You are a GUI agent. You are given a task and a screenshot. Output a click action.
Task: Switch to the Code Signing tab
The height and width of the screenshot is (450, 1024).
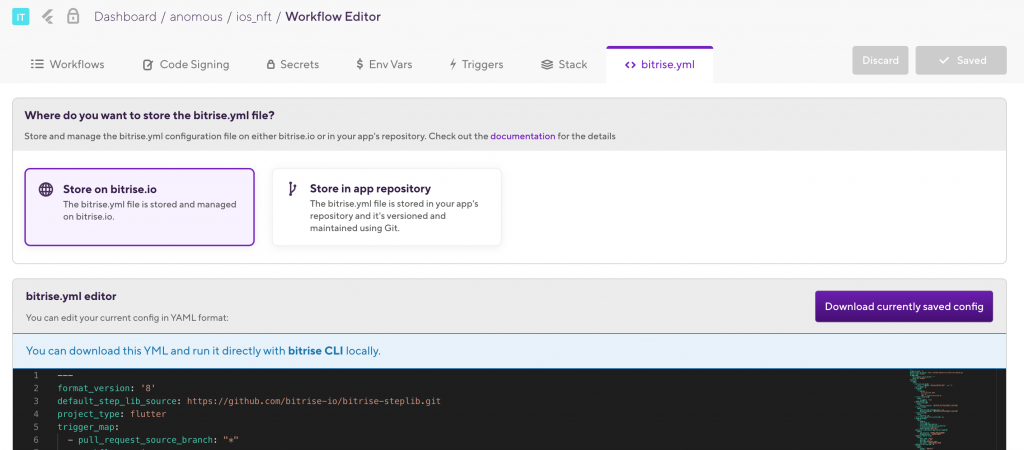186,64
